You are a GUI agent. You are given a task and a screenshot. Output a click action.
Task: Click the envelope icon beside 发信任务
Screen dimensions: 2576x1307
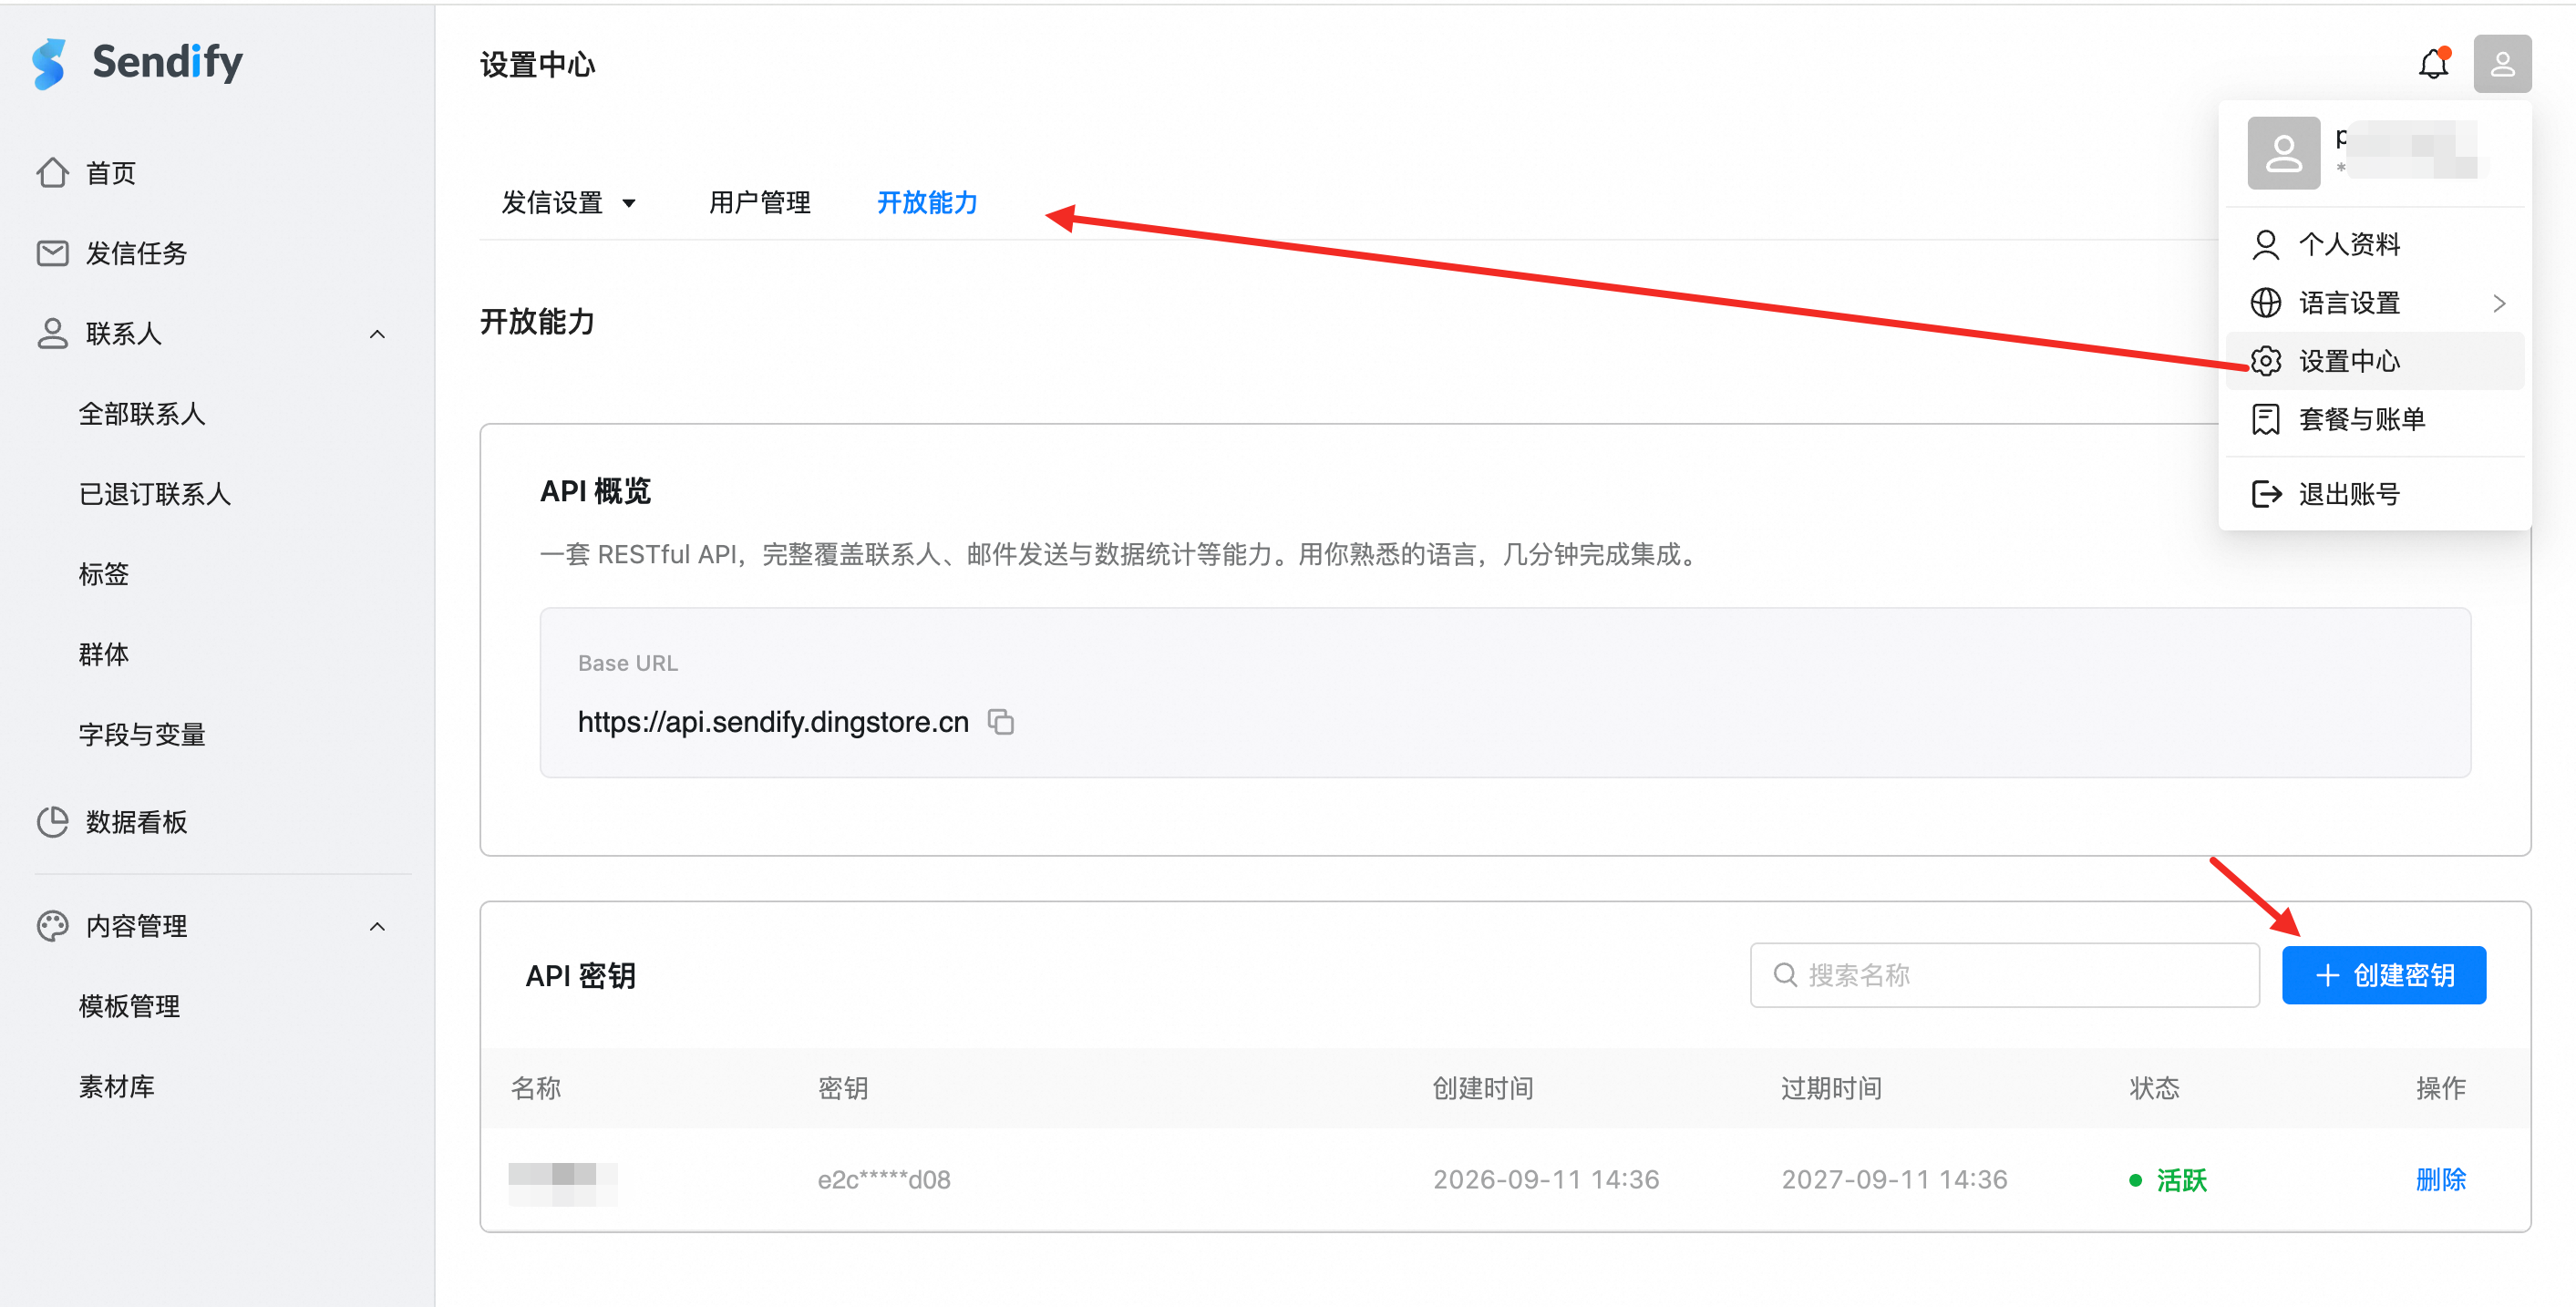tap(52, 253)
